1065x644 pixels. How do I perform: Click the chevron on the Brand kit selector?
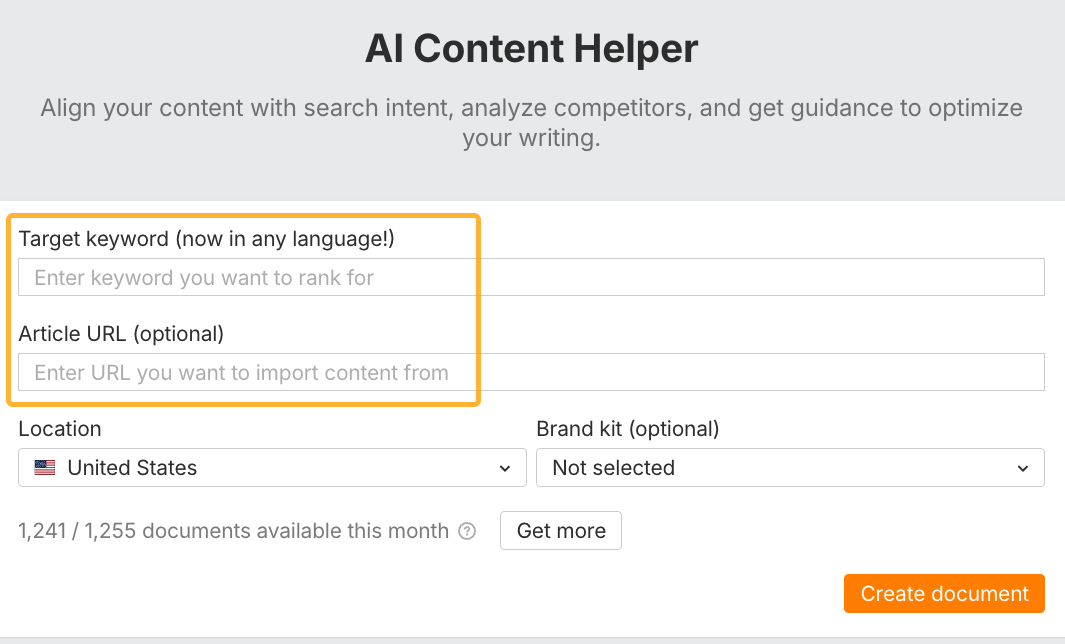coord(1023,467)
